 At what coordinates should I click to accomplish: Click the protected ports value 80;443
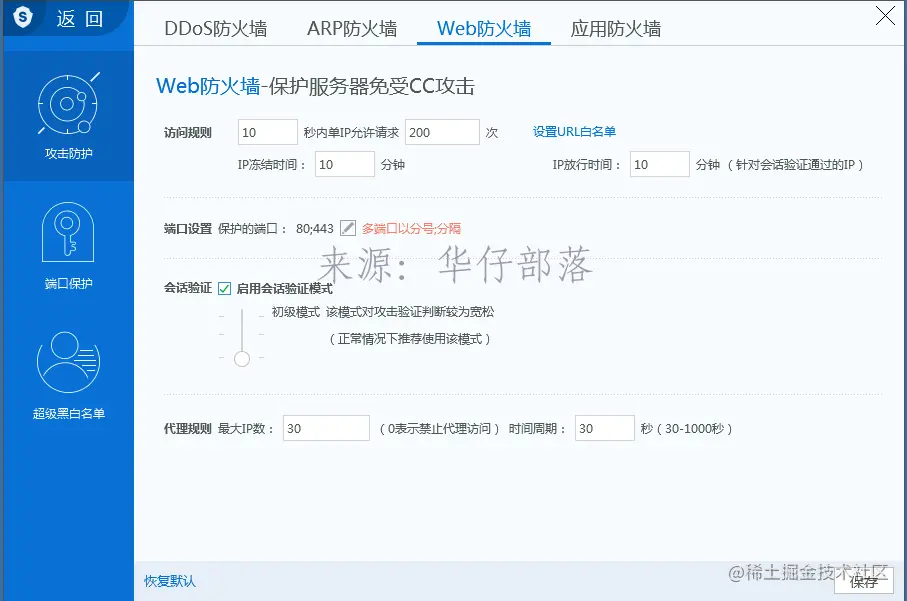315,228
